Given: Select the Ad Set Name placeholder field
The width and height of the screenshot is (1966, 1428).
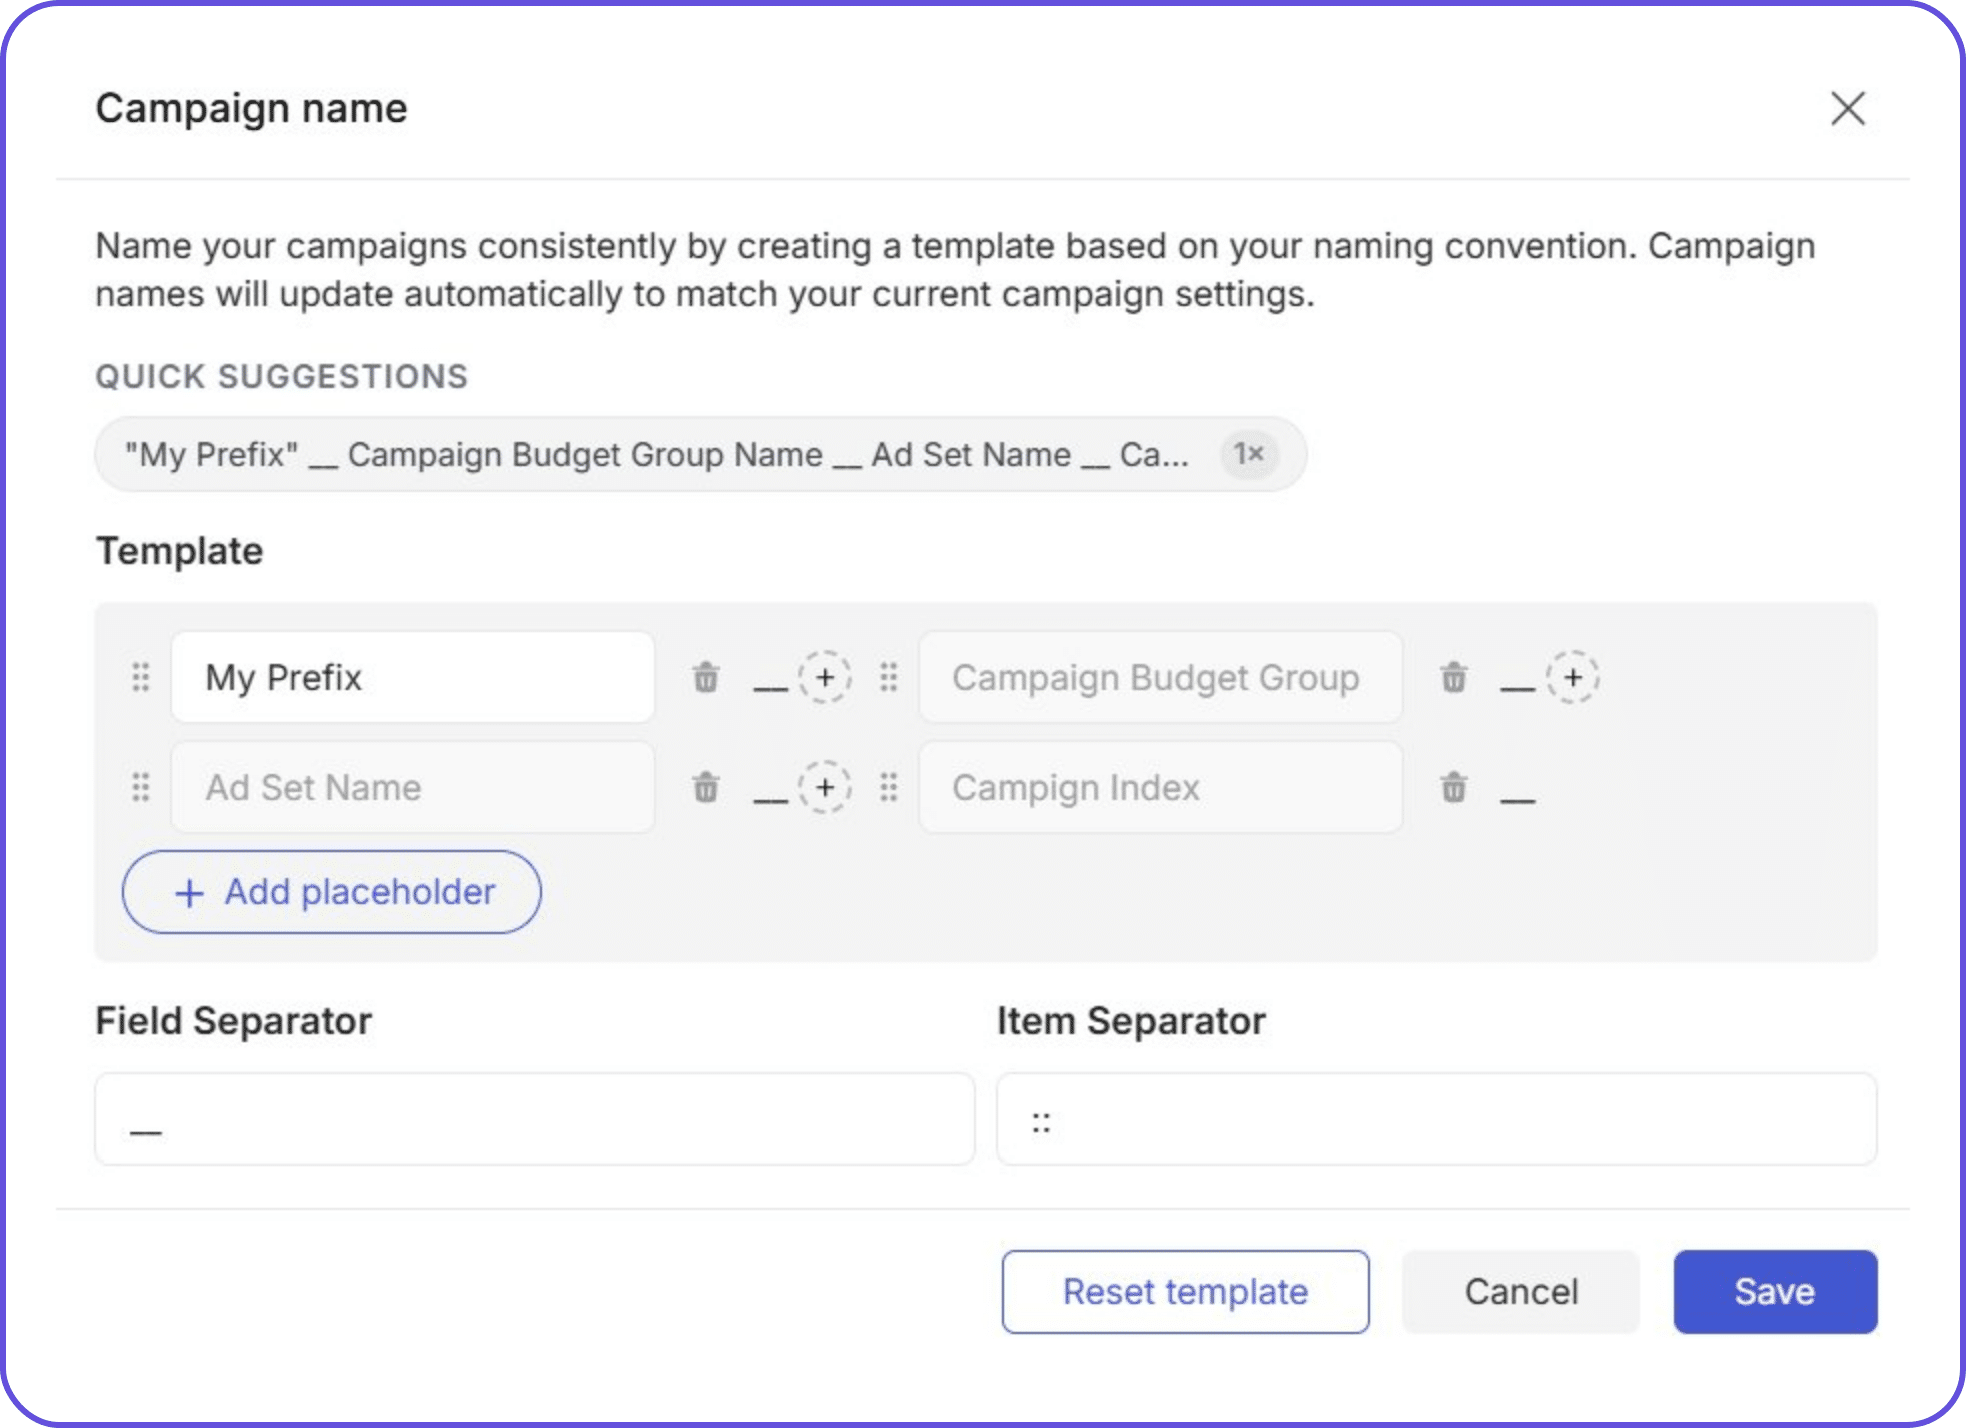Looking at the screenshot, I should tap(413, 787).
